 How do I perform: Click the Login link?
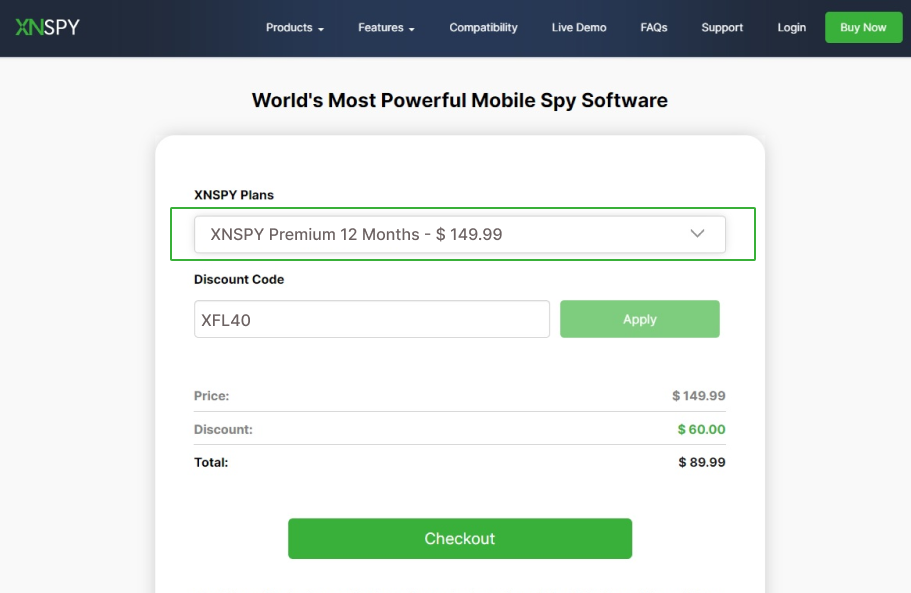tap(791, 28)
